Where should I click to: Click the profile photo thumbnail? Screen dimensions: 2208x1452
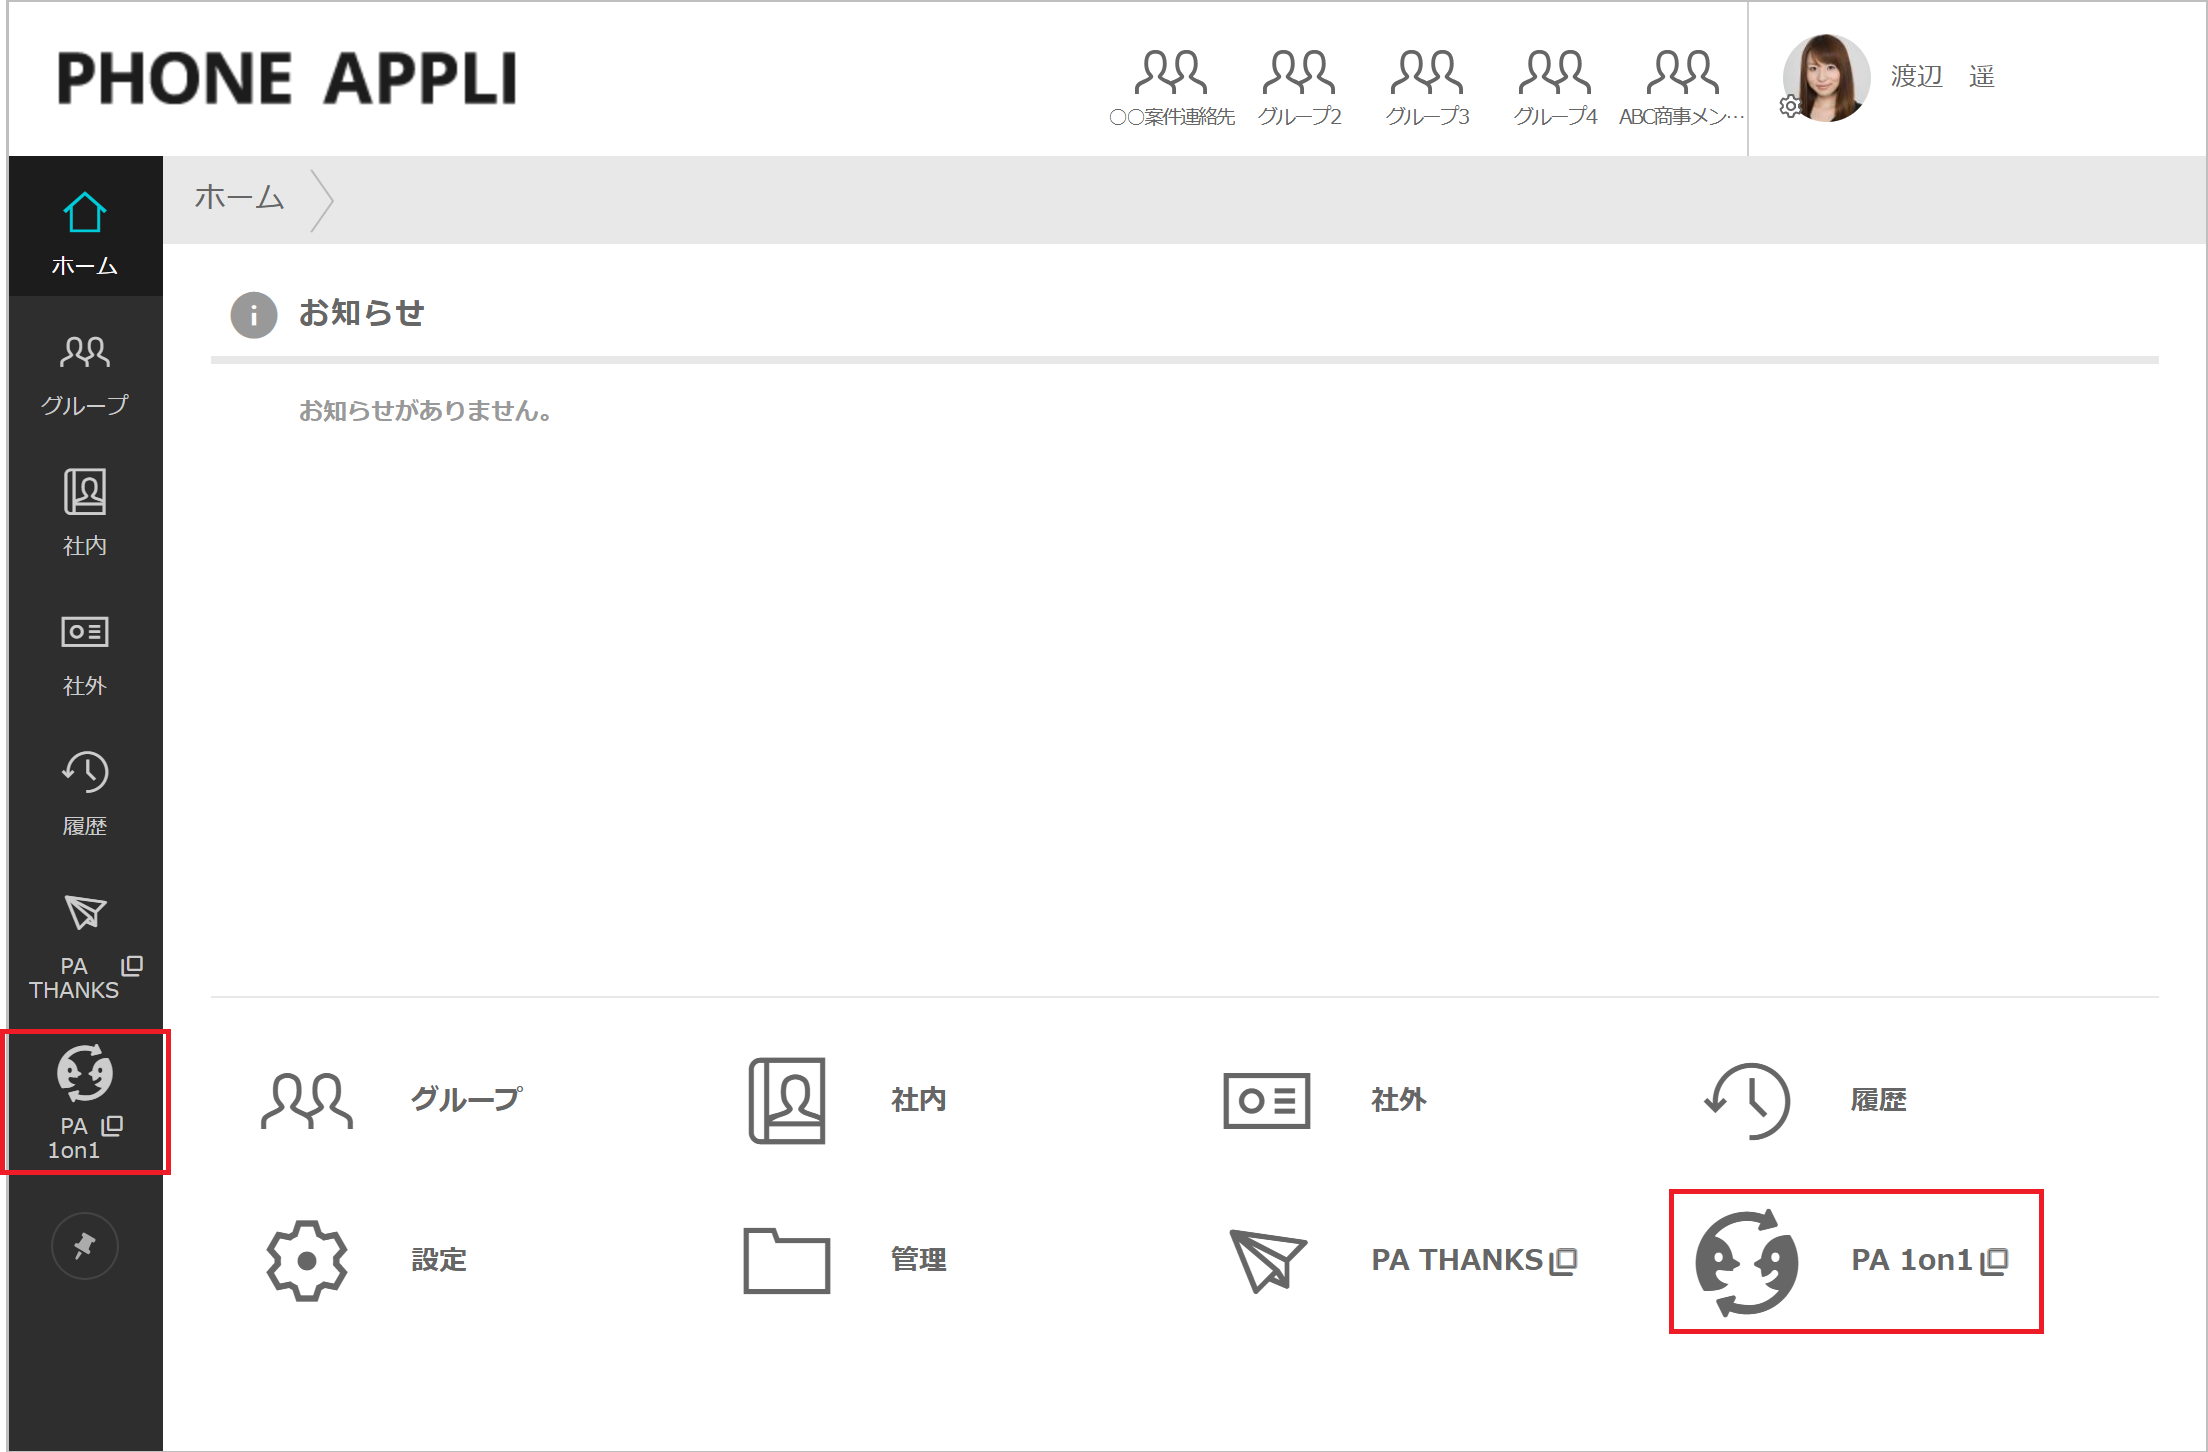(1826, 80)
